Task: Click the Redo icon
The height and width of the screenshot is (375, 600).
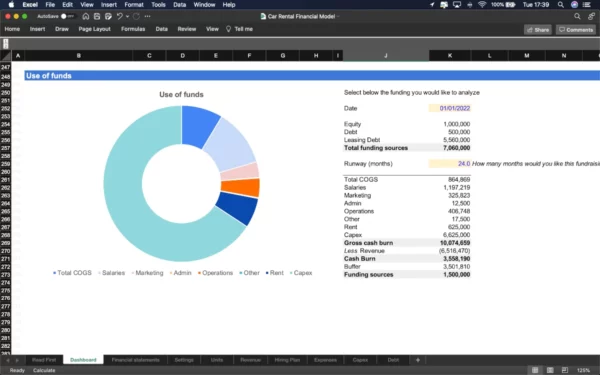Action: 137,16
